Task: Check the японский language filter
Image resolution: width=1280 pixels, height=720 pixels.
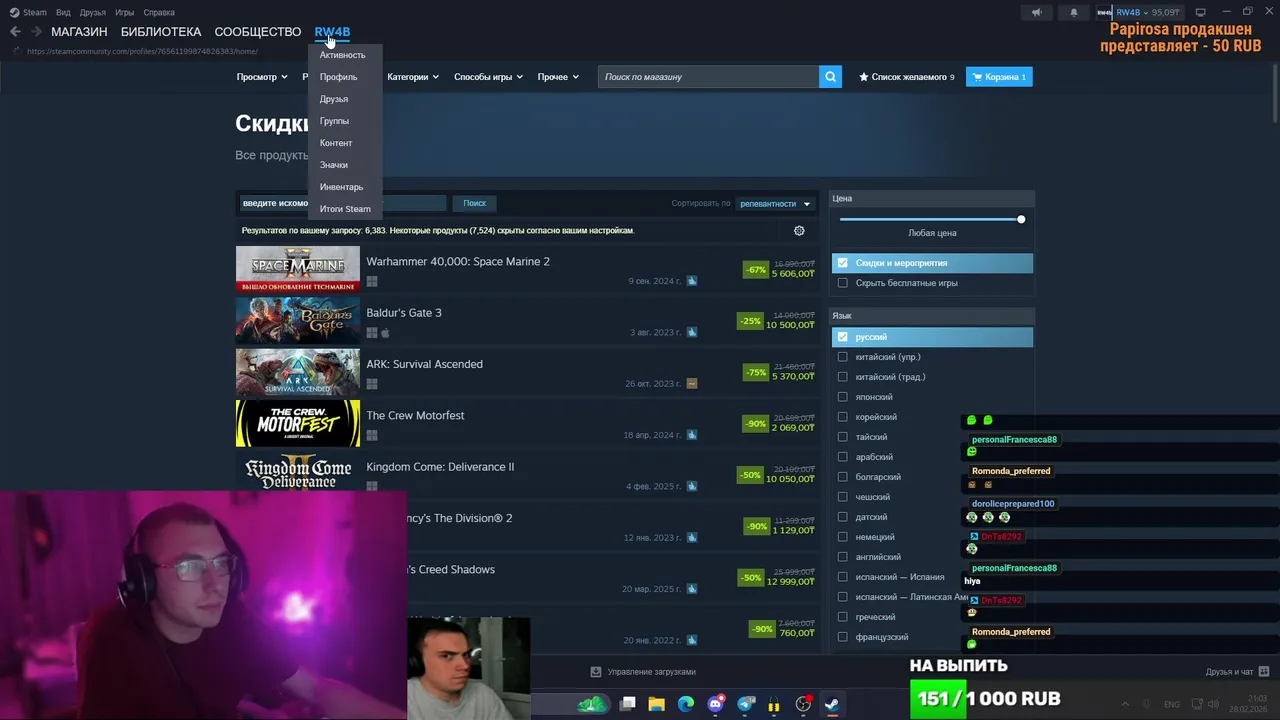Action: (843, 397)
